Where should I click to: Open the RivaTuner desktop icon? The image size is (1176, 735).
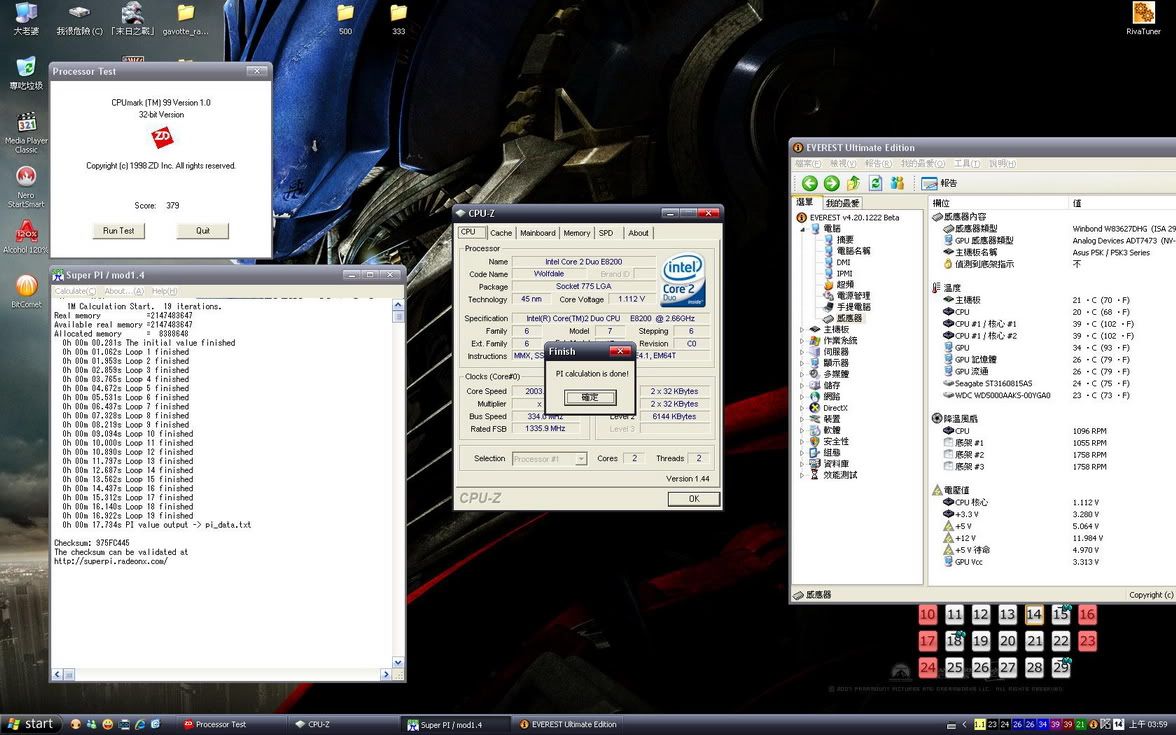tap(1143, 18)
